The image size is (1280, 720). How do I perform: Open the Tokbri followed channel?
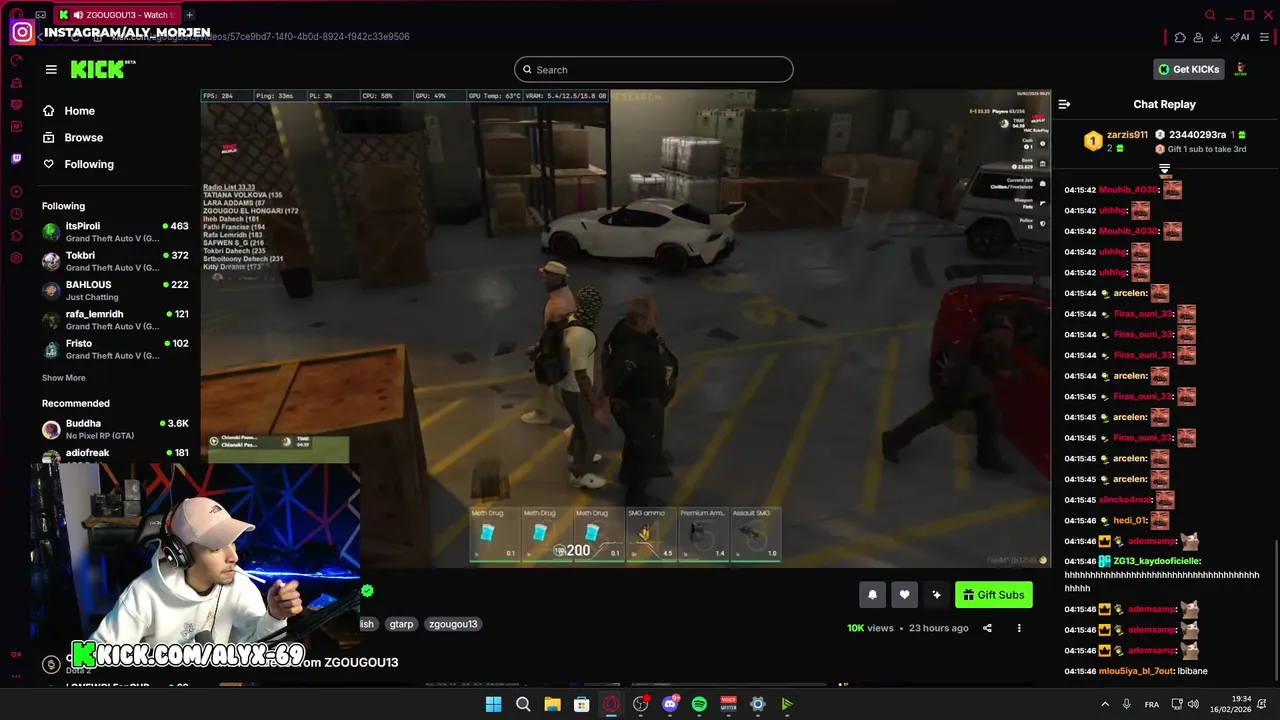click(115, 261)
